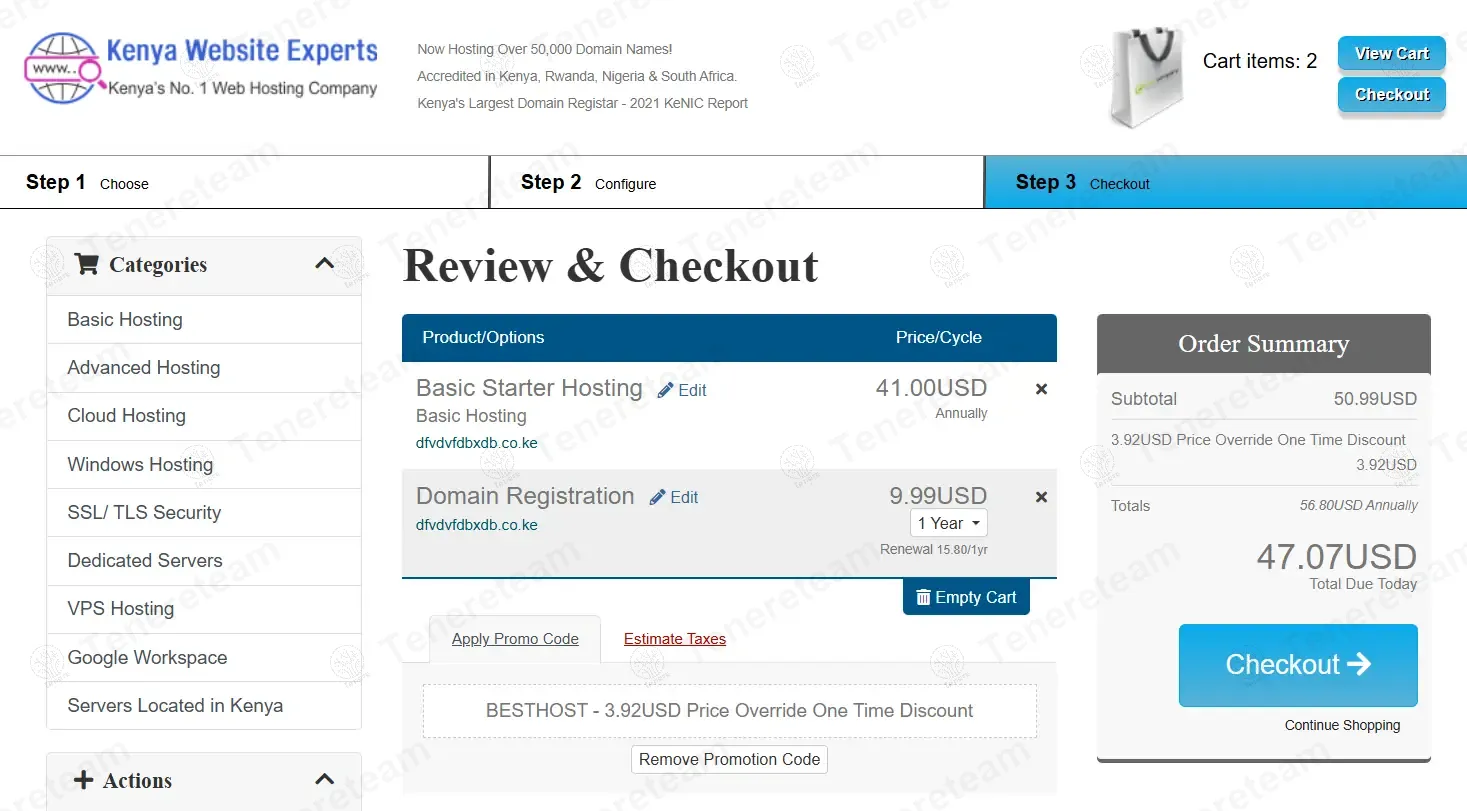Open the Google Workspace category
Viewport: 1467px width, 811px height.
(x=204, y=658)
